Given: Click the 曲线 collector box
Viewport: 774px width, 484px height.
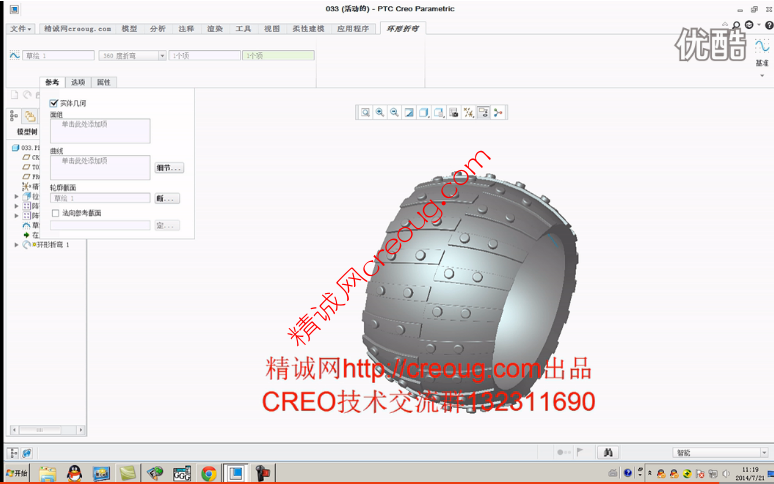Looking at the screenshot, I should [100, 167].
